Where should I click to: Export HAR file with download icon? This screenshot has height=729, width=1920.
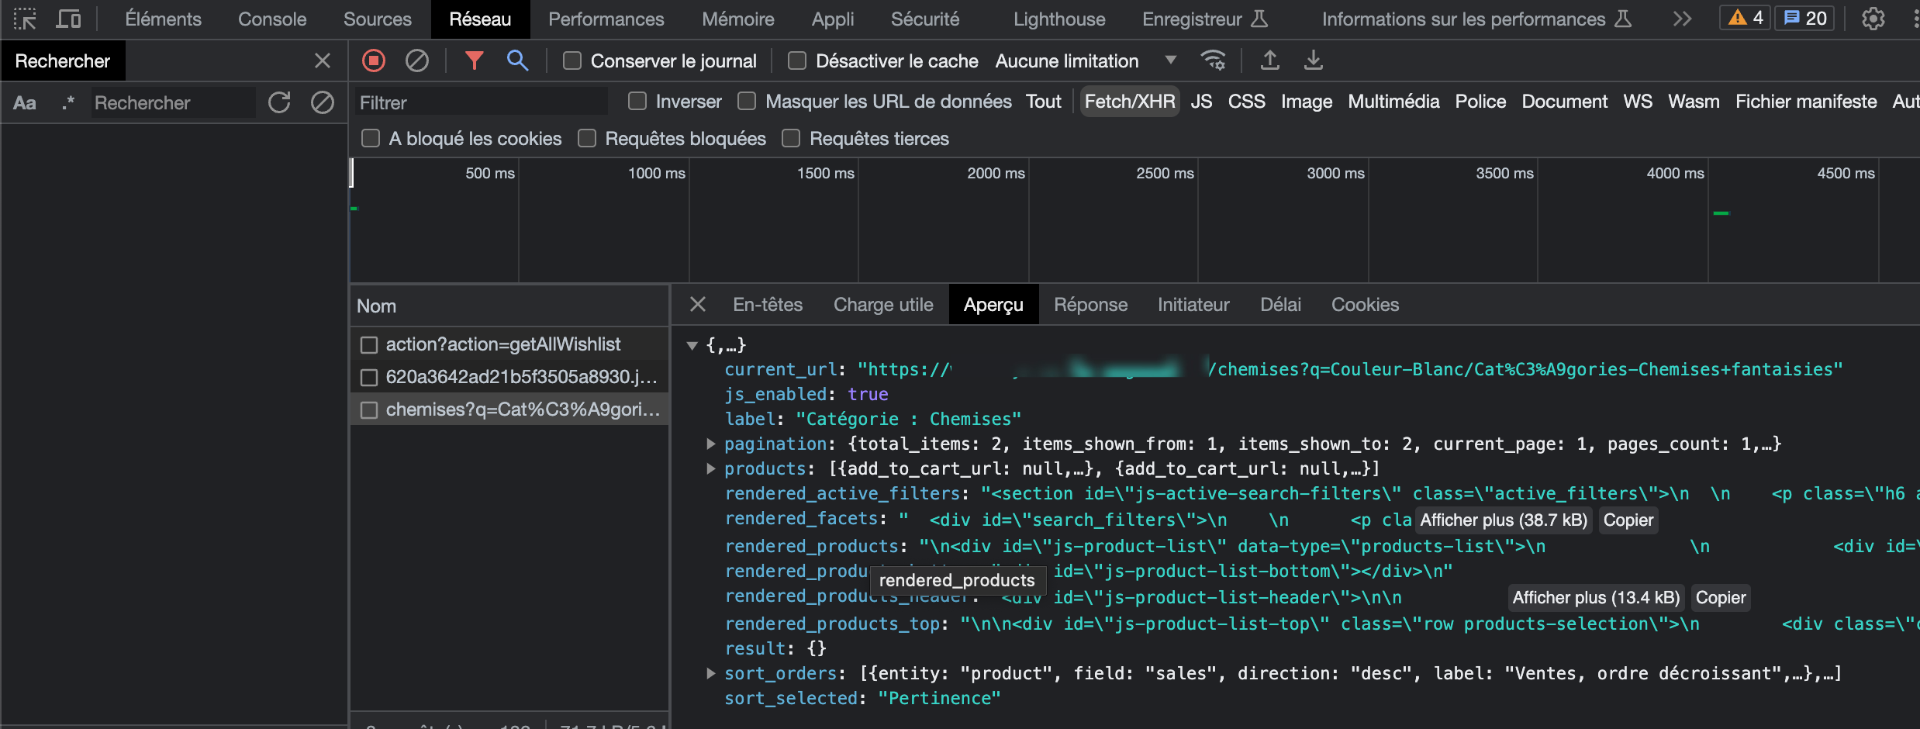[x=1313, y=61]
